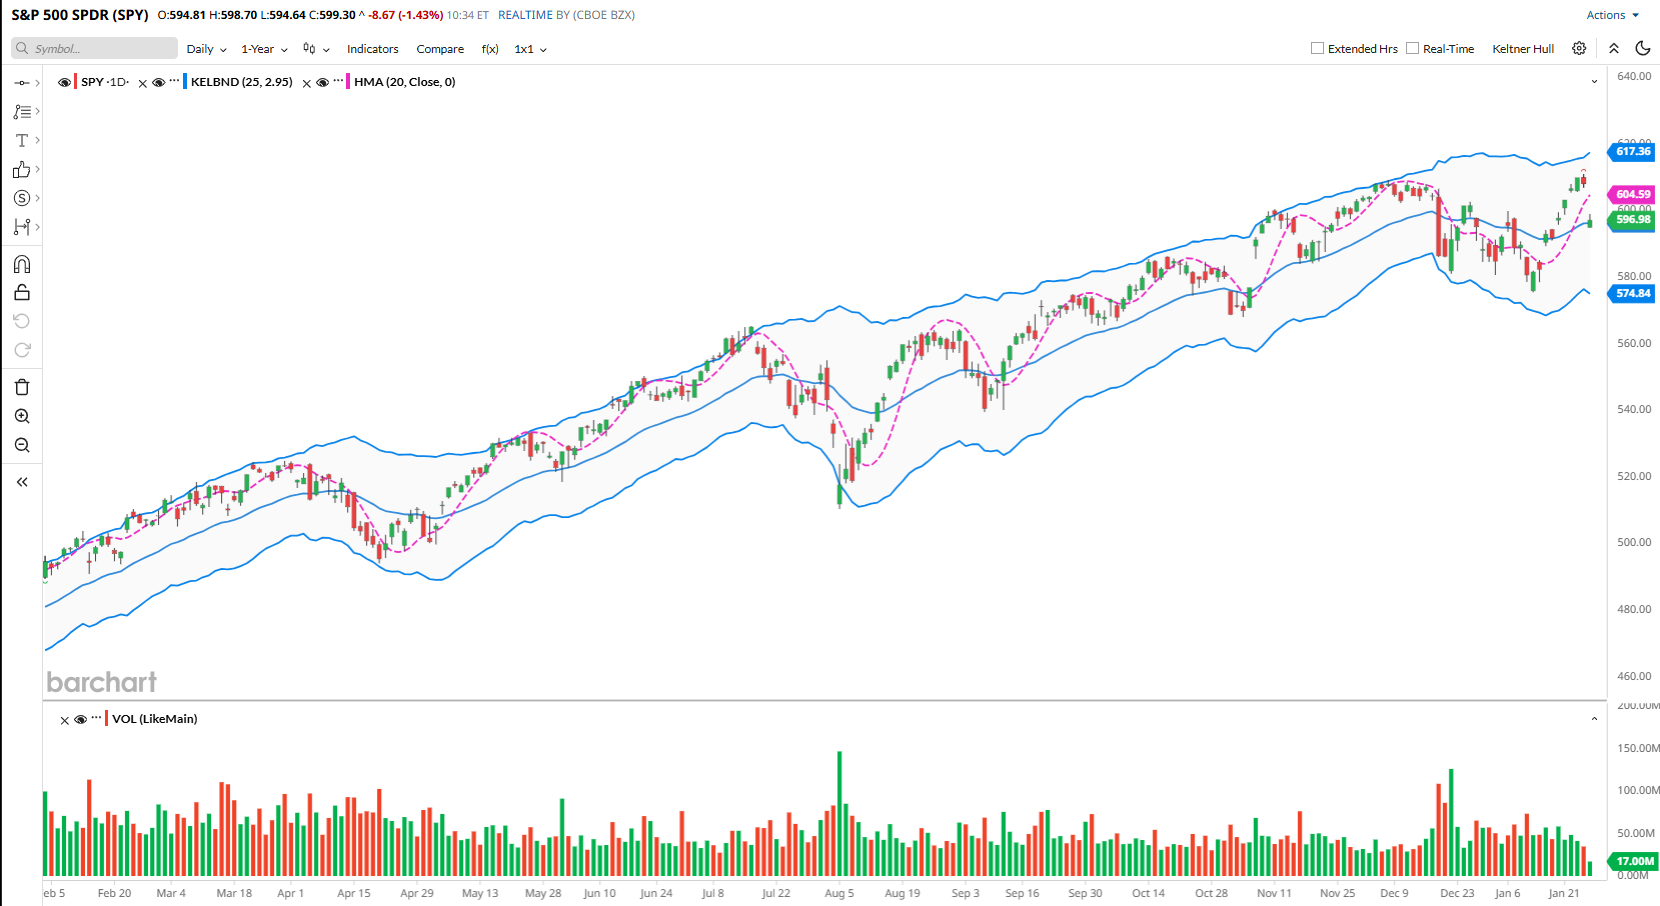Open the Daily frequency dropdown

(x=206, y=49)
